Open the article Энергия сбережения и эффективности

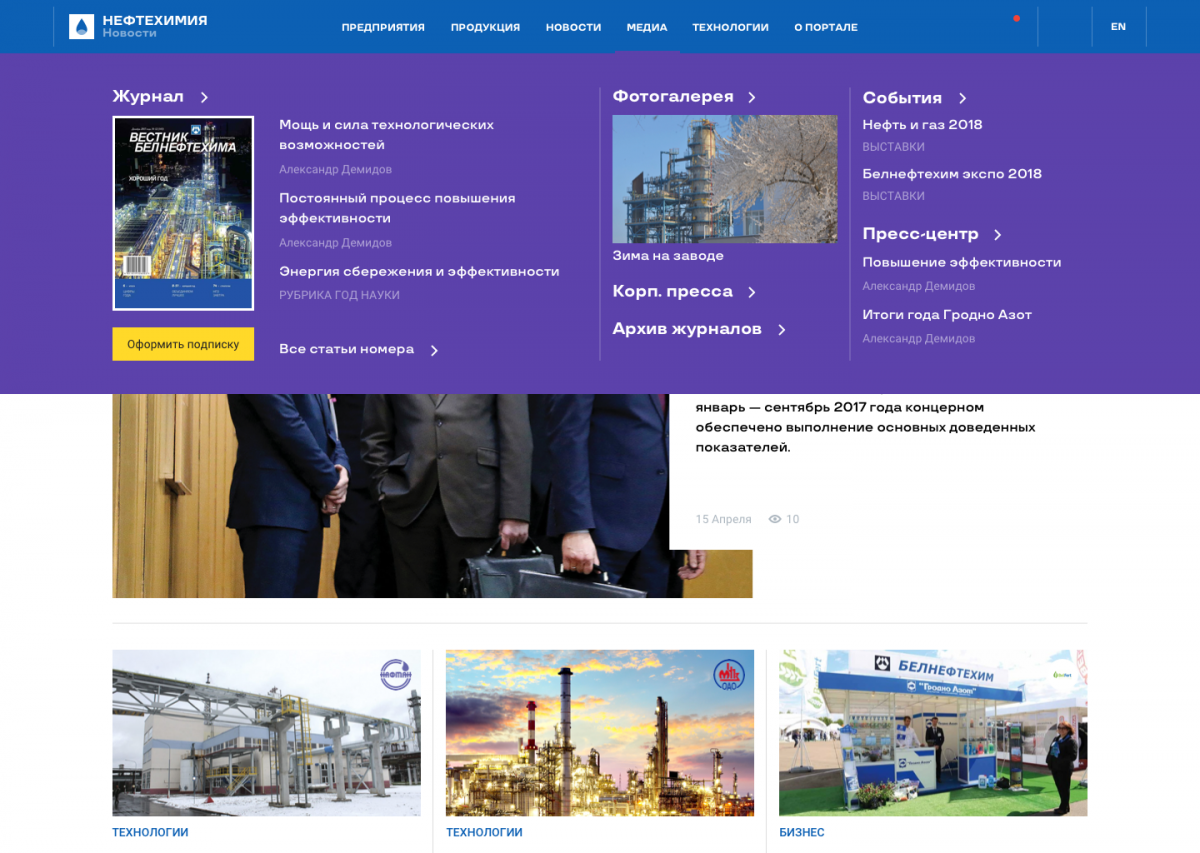[419, 271]
